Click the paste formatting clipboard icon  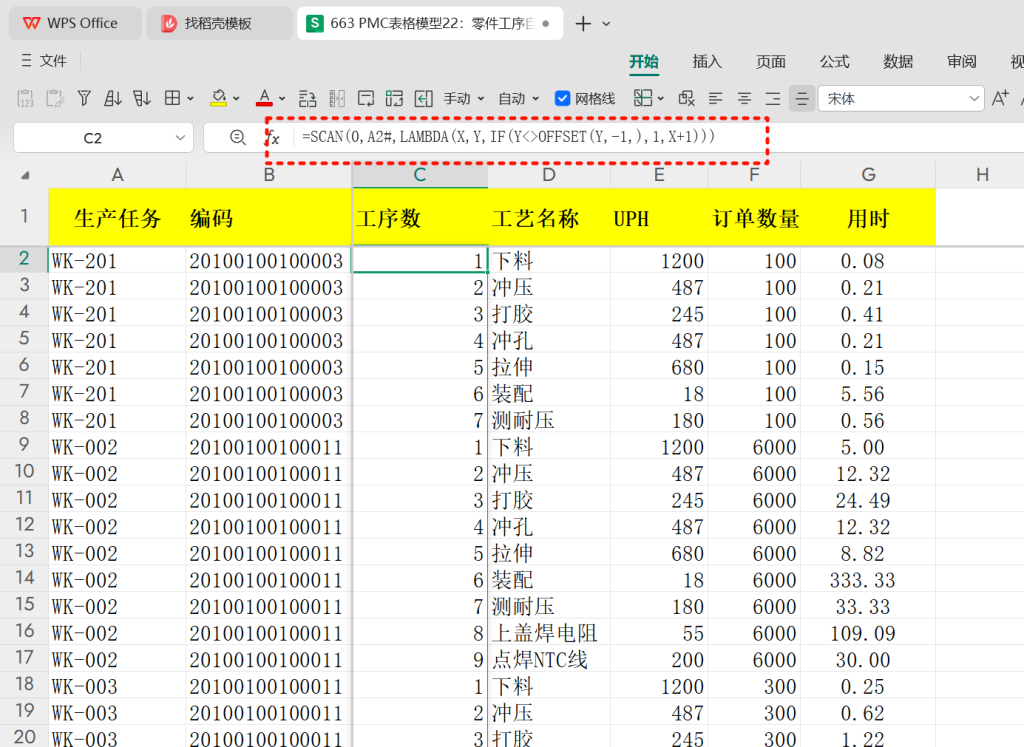[x=55, y=99]
